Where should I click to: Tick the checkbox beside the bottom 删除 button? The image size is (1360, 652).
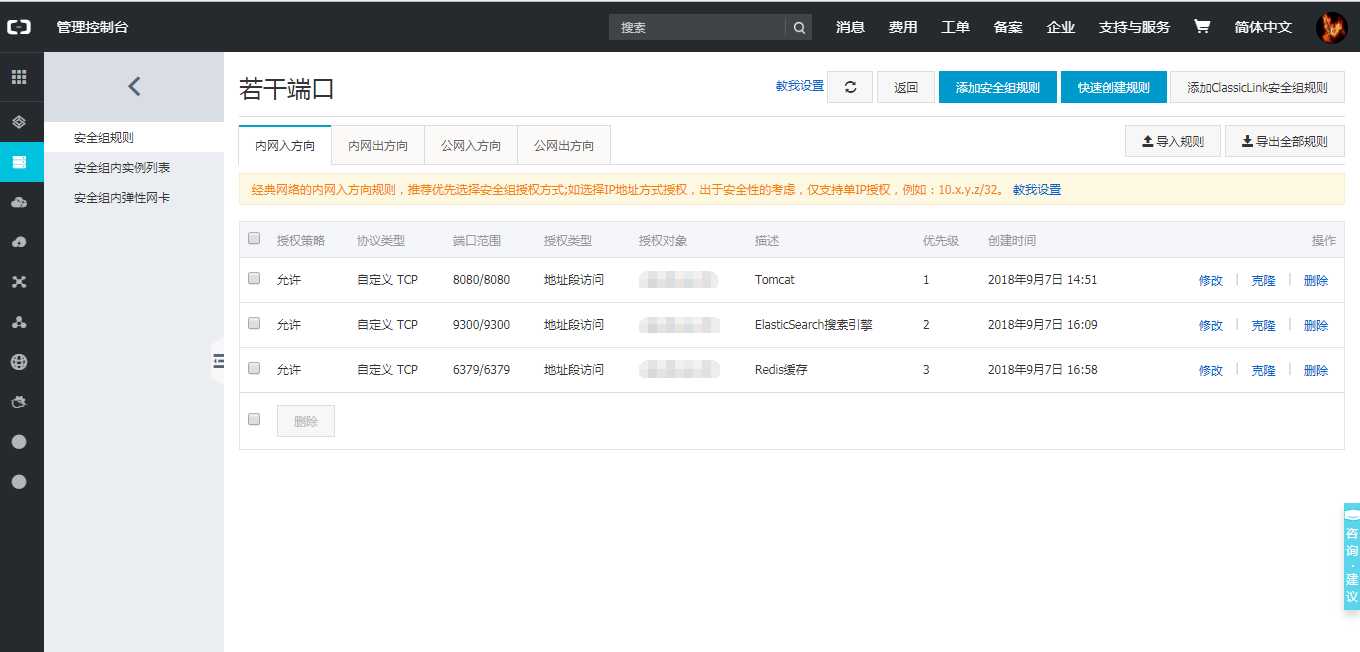coord(254,419)
